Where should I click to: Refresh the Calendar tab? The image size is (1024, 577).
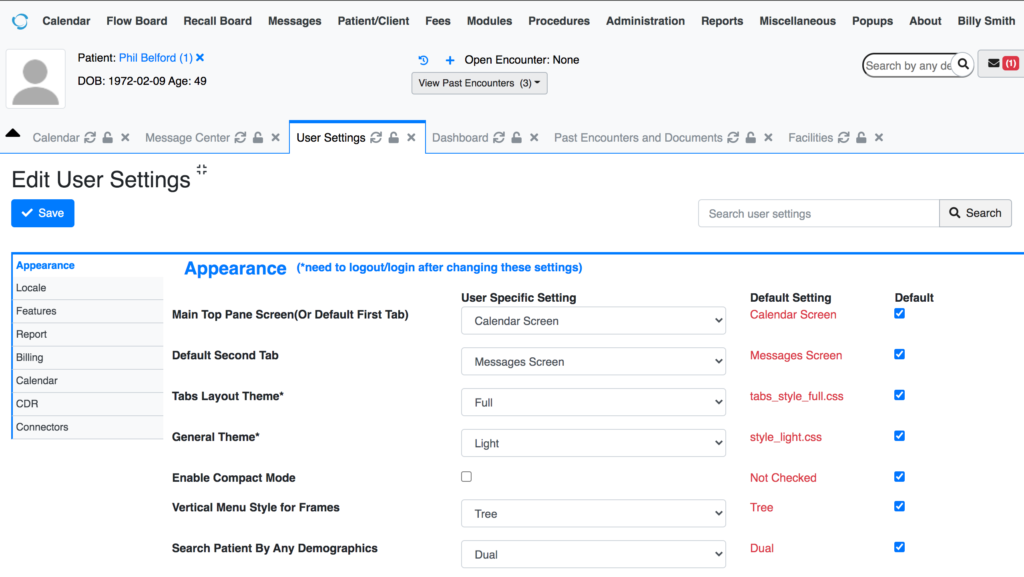tap(90, 138)
